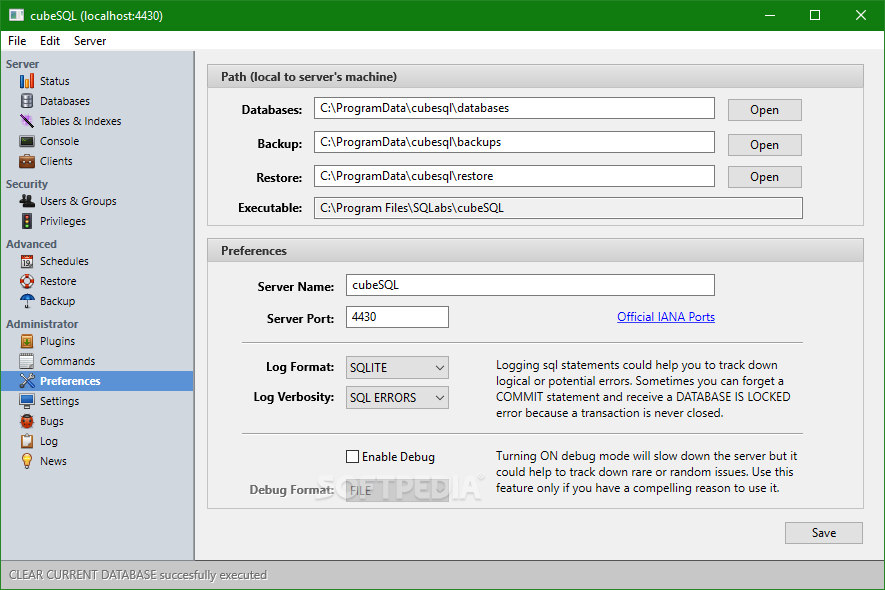
Task: Open the Server menu
Action: tap(90, 41)
